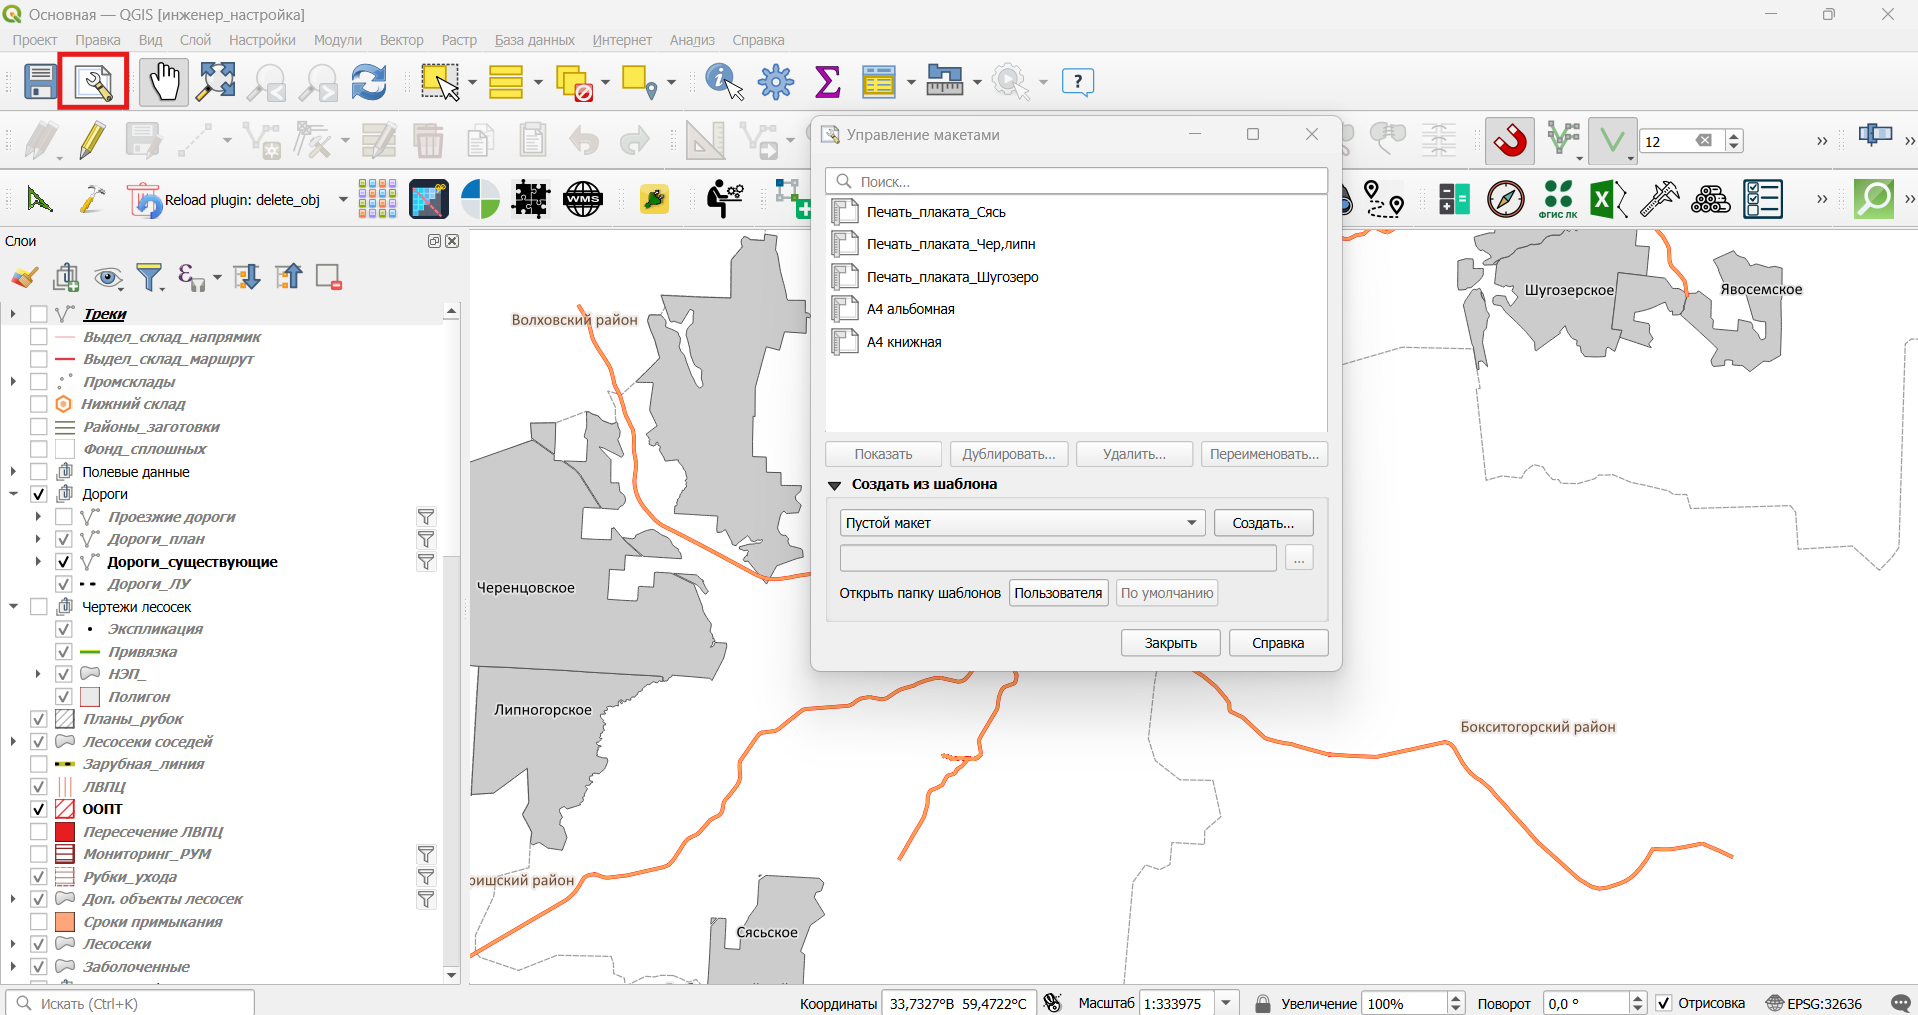The height and width of the screenshot is (1015, 1918).
Task: Activate the Identify Features tool
Action: [x=724, y=81]
